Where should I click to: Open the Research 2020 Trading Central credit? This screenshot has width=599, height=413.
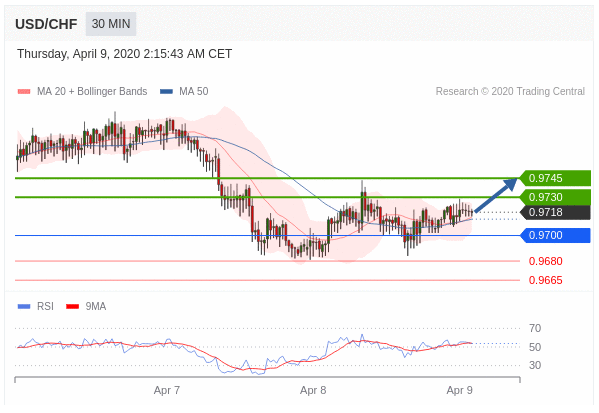coord(510,91)
